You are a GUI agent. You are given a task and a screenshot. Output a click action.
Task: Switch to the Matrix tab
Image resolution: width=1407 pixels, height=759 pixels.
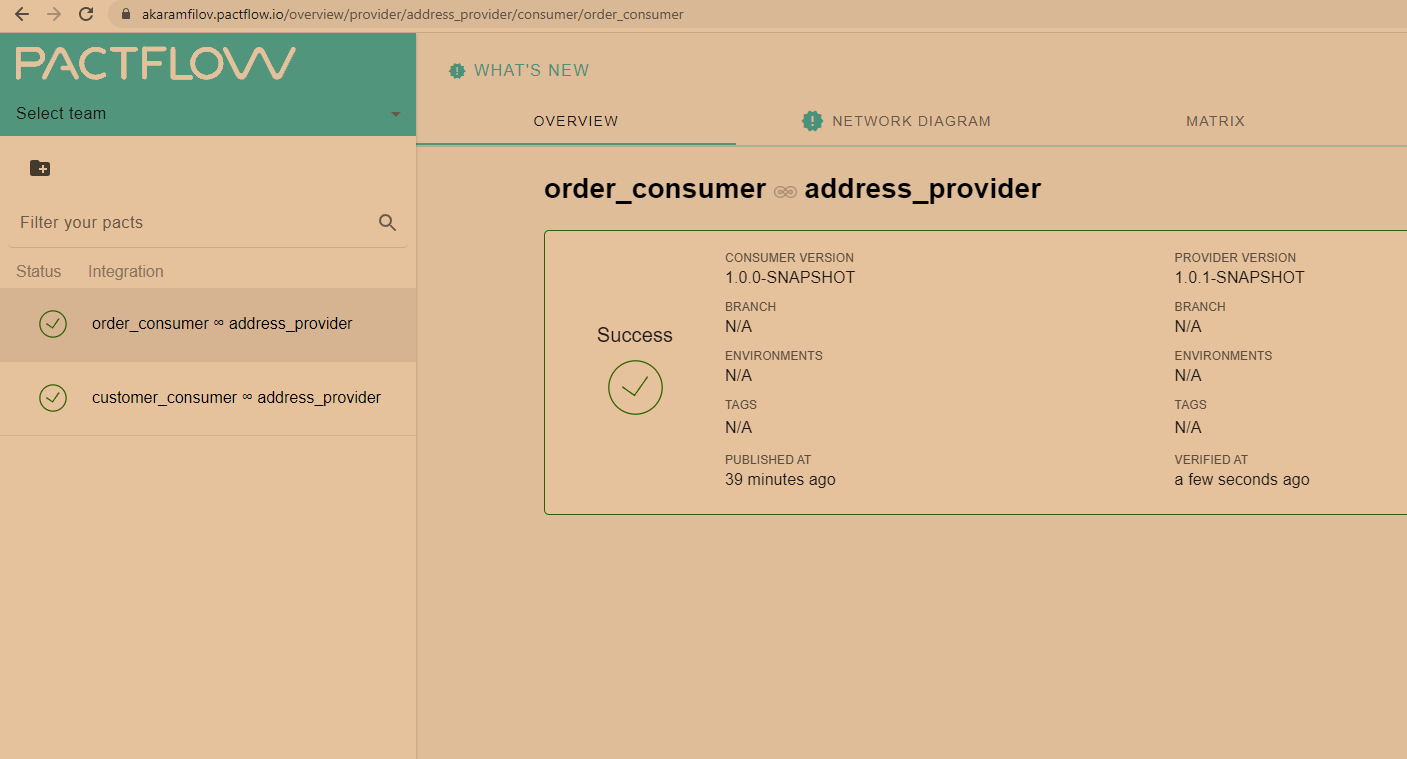1215,121
